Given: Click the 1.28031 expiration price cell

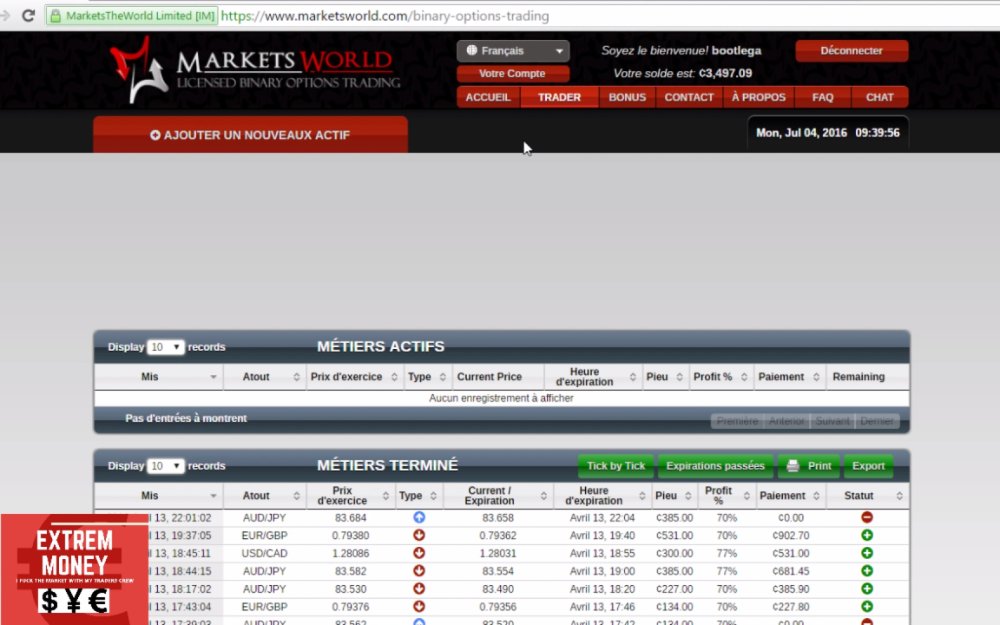Looking at the screenshot, I should [x=498, y=553].
